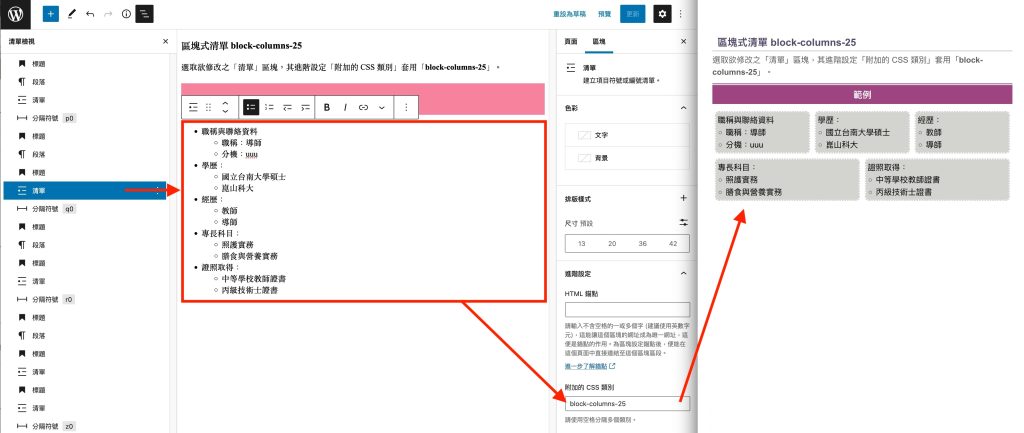Indent the list item

(304, 107)
